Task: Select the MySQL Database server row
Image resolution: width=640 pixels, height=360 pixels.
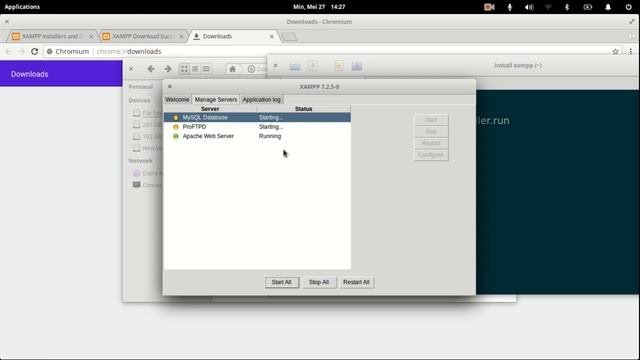Action: point(257,118)
